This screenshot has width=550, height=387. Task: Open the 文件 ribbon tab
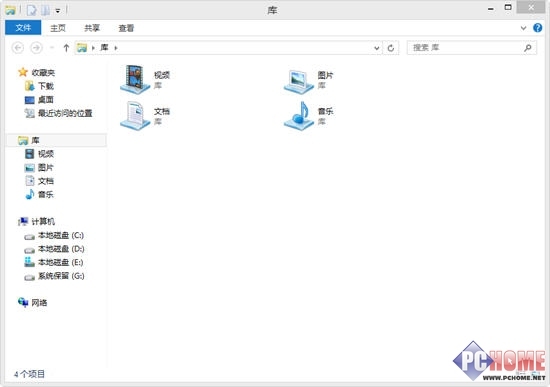(23, 28)
